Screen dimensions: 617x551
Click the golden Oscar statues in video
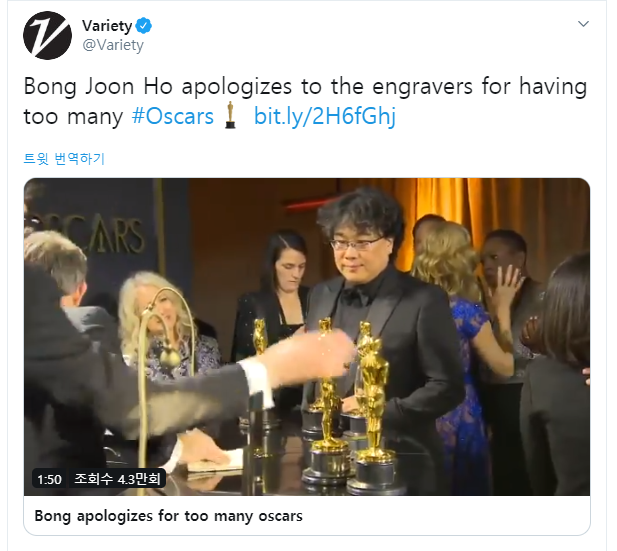coord(347,405)
